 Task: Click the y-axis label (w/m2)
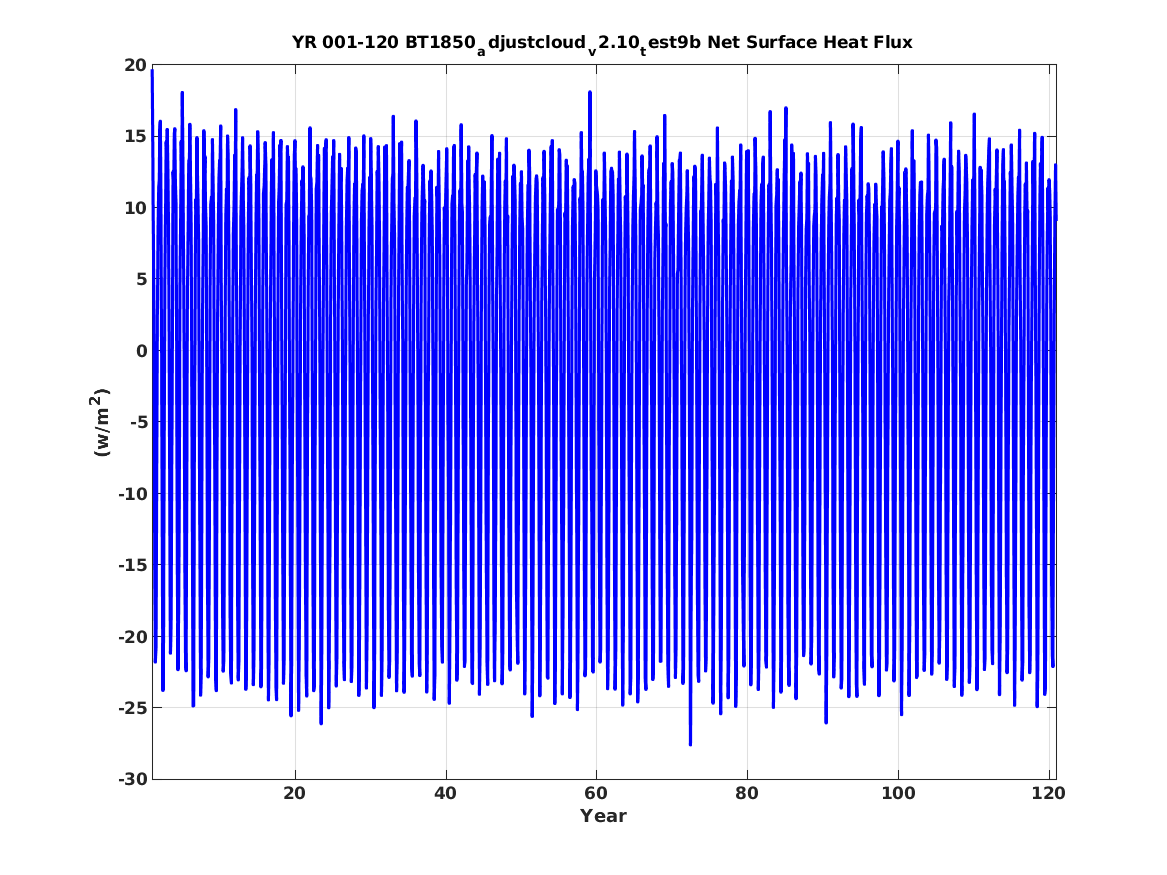click(100, 422)
